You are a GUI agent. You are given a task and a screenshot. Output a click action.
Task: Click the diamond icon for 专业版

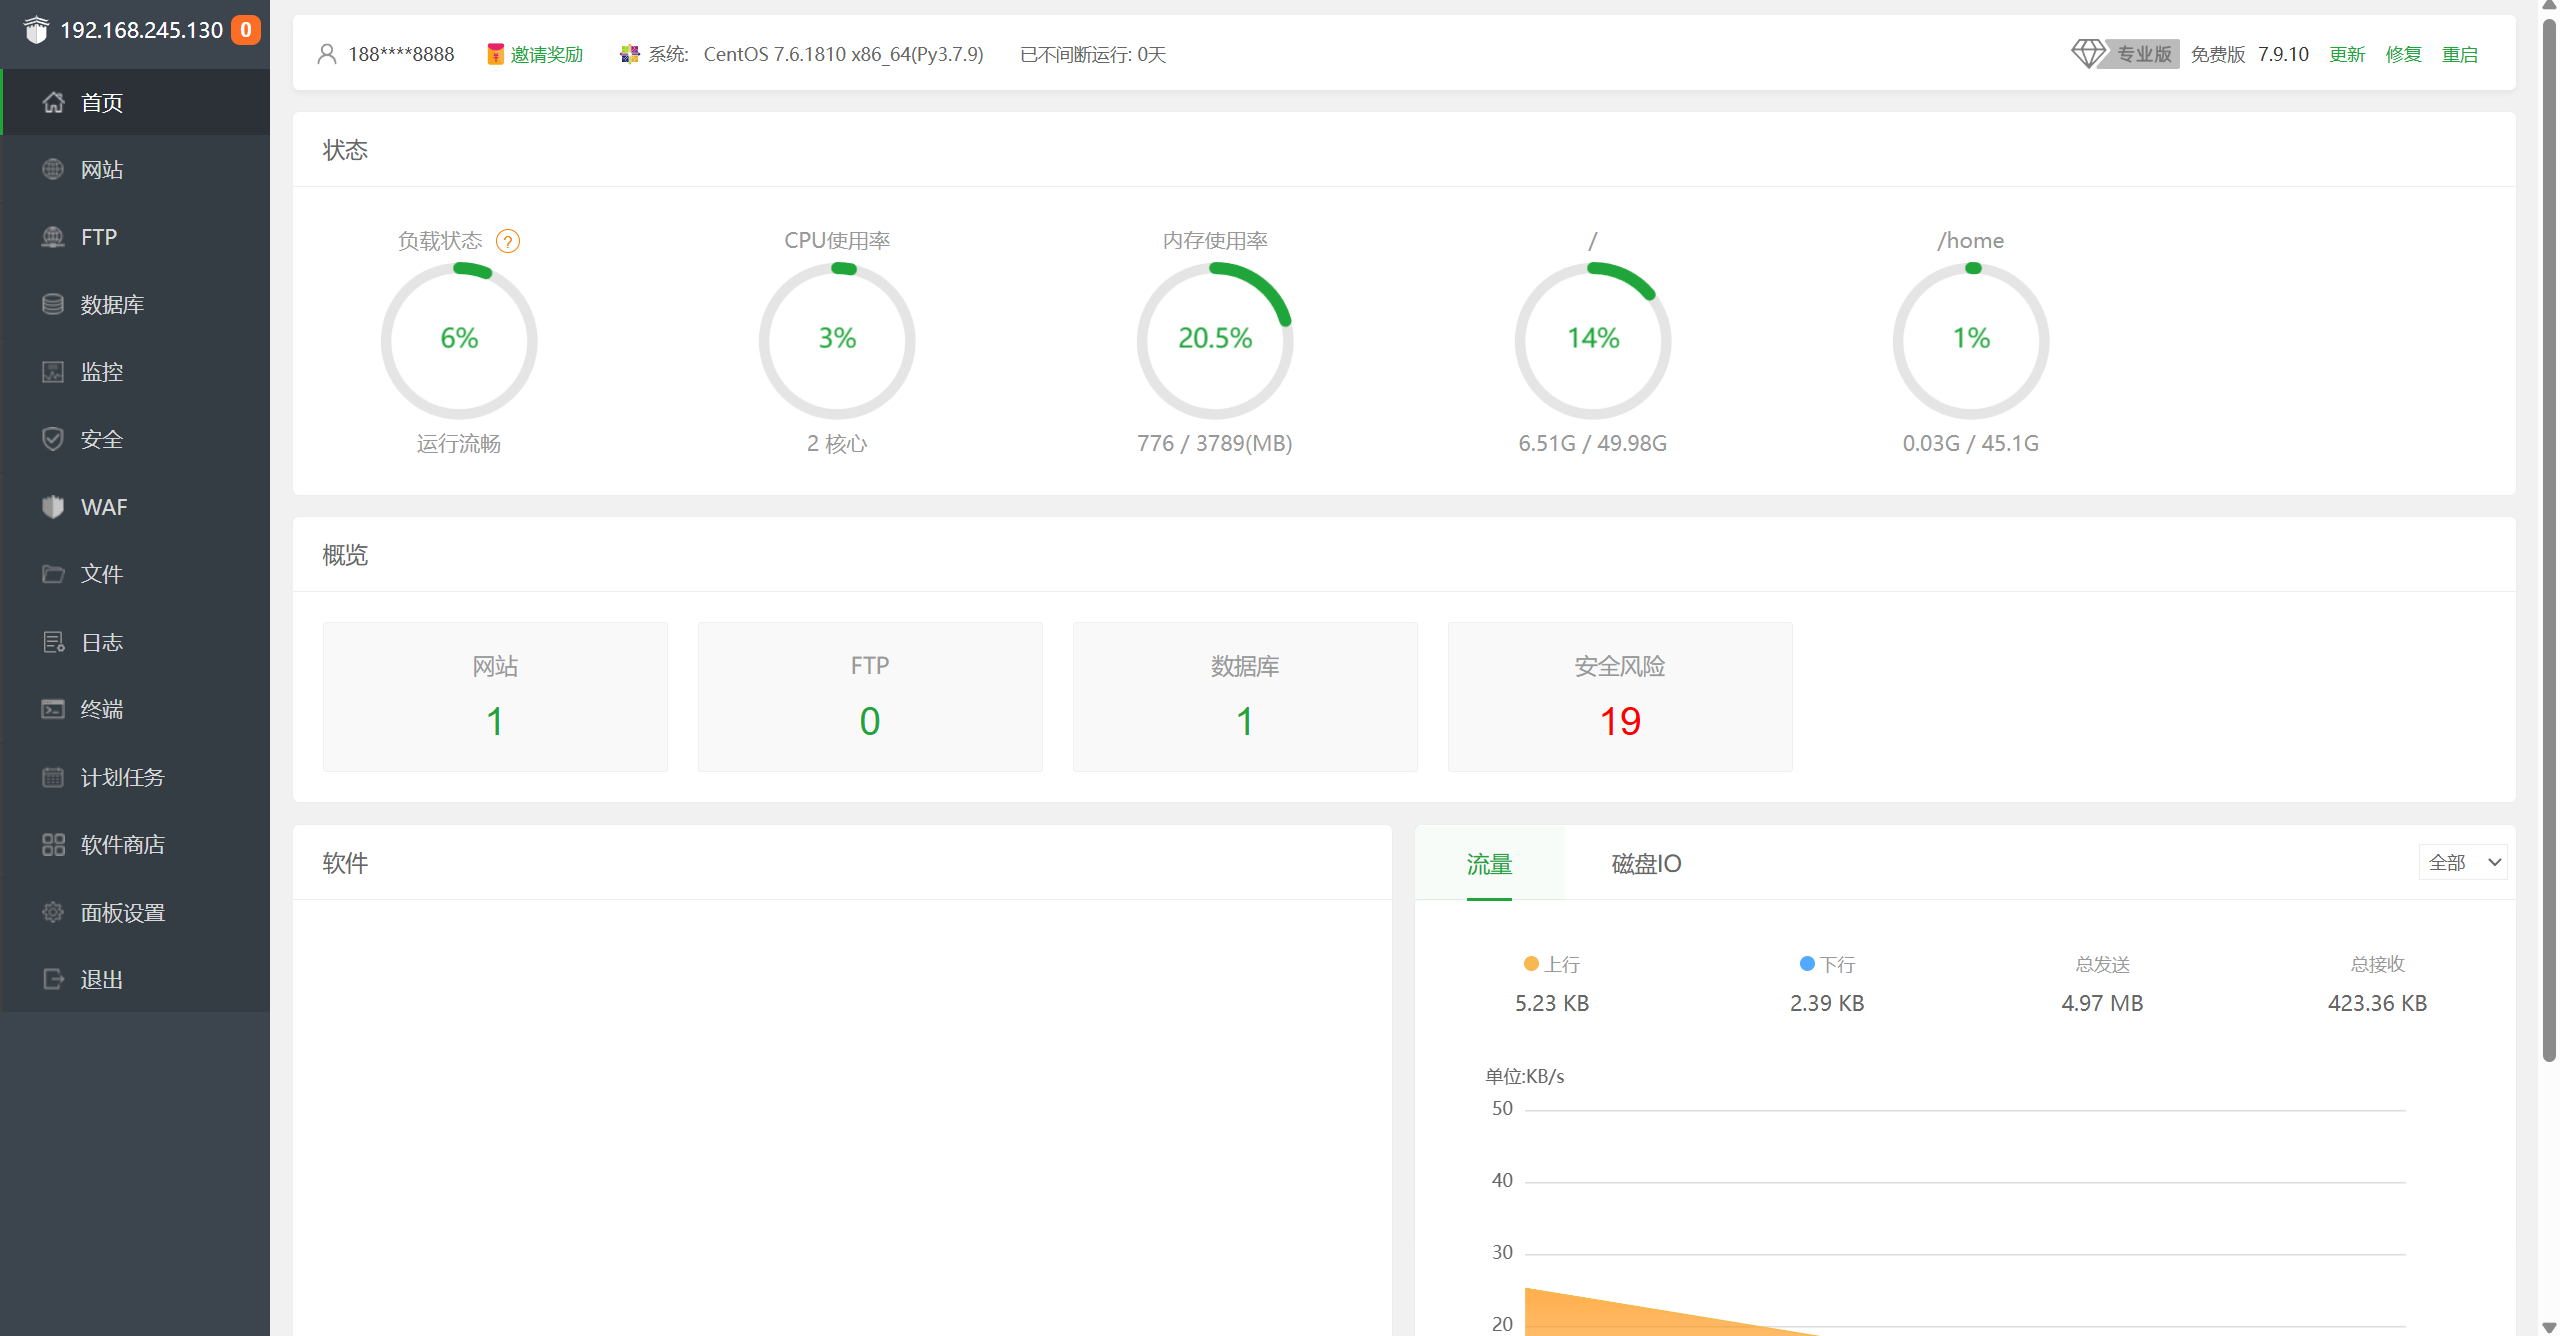tap(2088, 54)
